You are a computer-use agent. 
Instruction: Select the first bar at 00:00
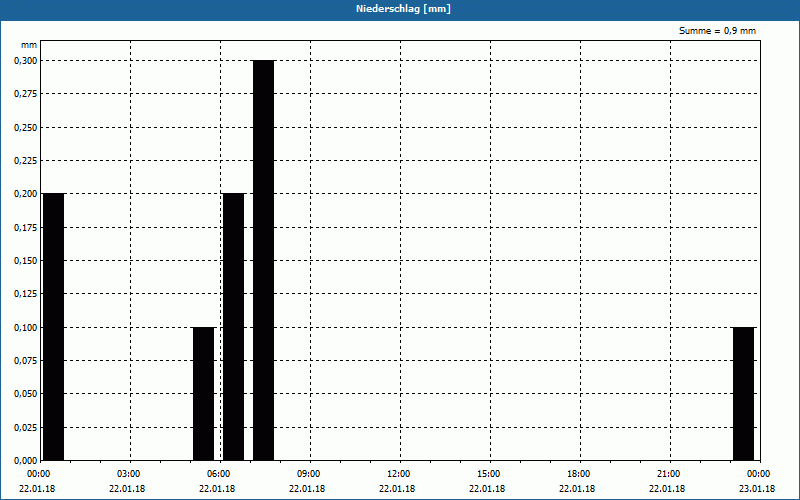point(54,327)
